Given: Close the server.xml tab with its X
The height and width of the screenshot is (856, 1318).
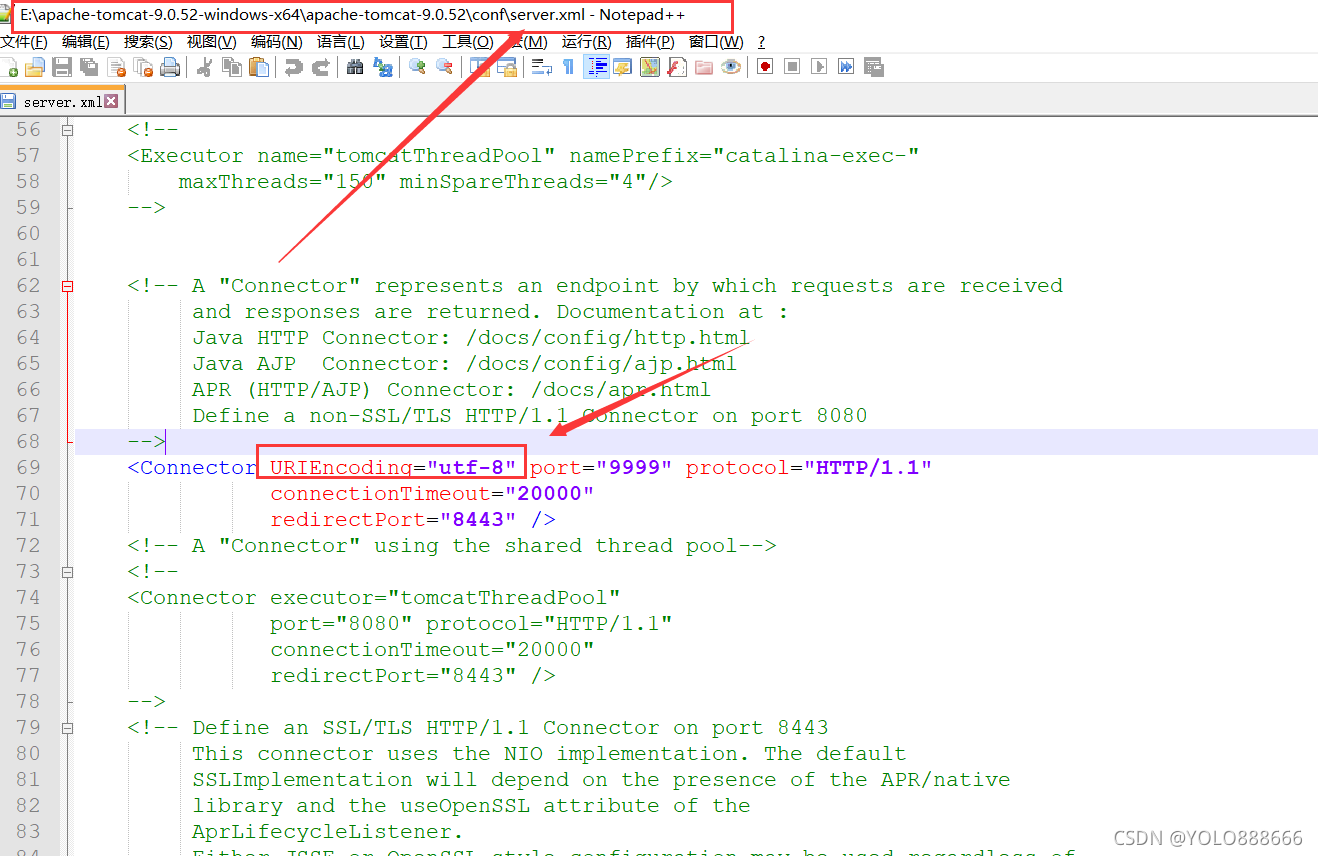Looking at the screenshot, I should (111, 101).
